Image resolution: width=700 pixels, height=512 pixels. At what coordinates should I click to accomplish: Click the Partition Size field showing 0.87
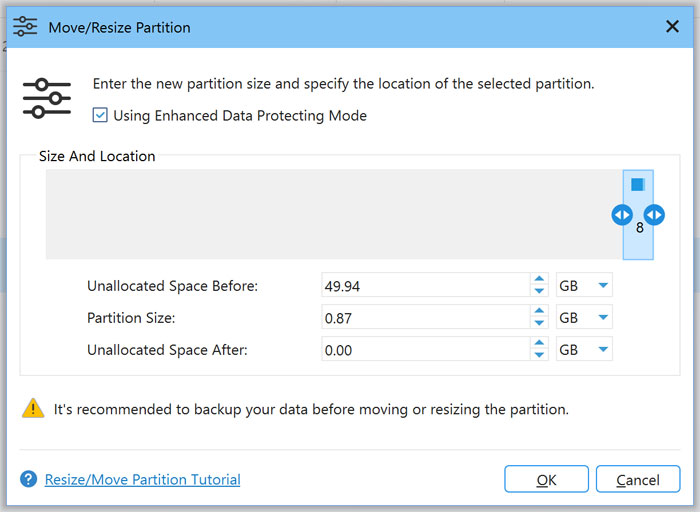tap(426, 317)
